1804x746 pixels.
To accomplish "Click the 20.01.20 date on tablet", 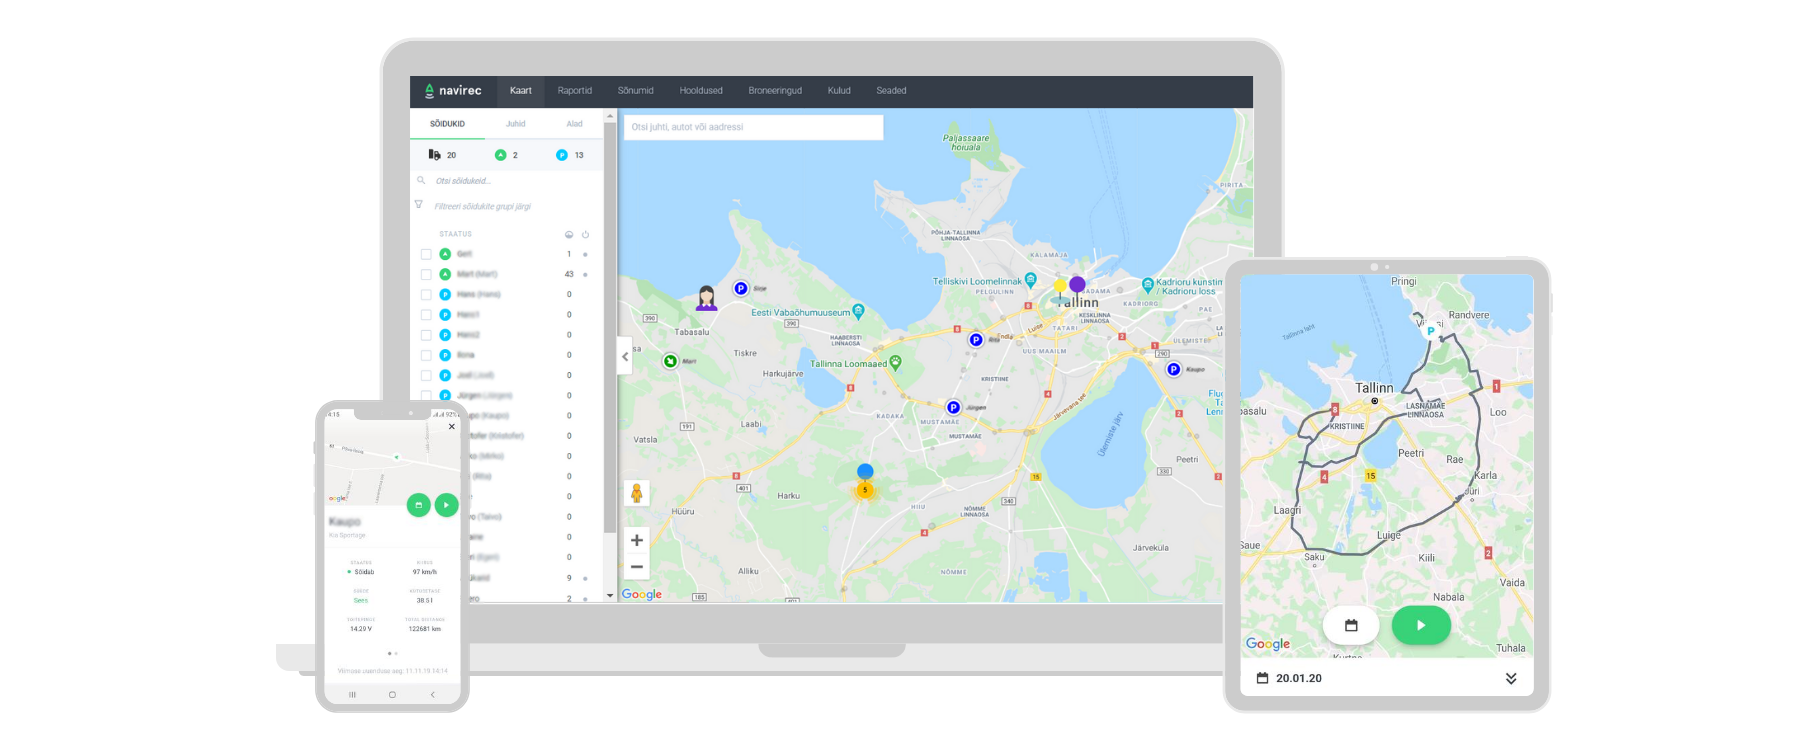I will [x=1299, y=678].
